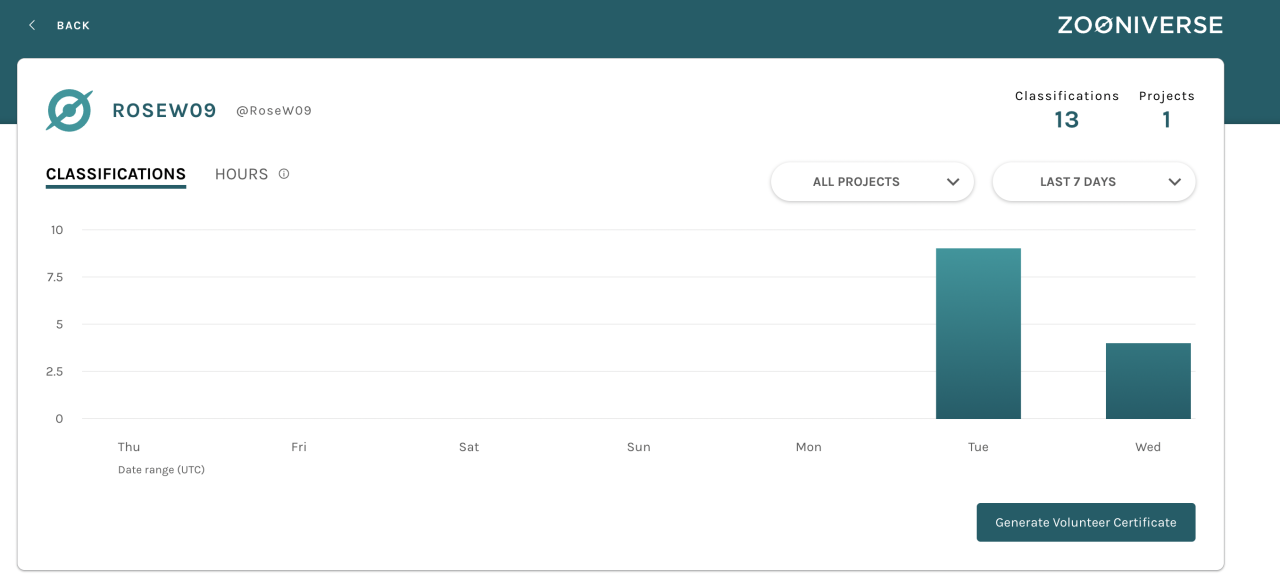Click the ROSEW09 display name
The height and width of the screenshot is (587, 1280).
coord(164,111)
